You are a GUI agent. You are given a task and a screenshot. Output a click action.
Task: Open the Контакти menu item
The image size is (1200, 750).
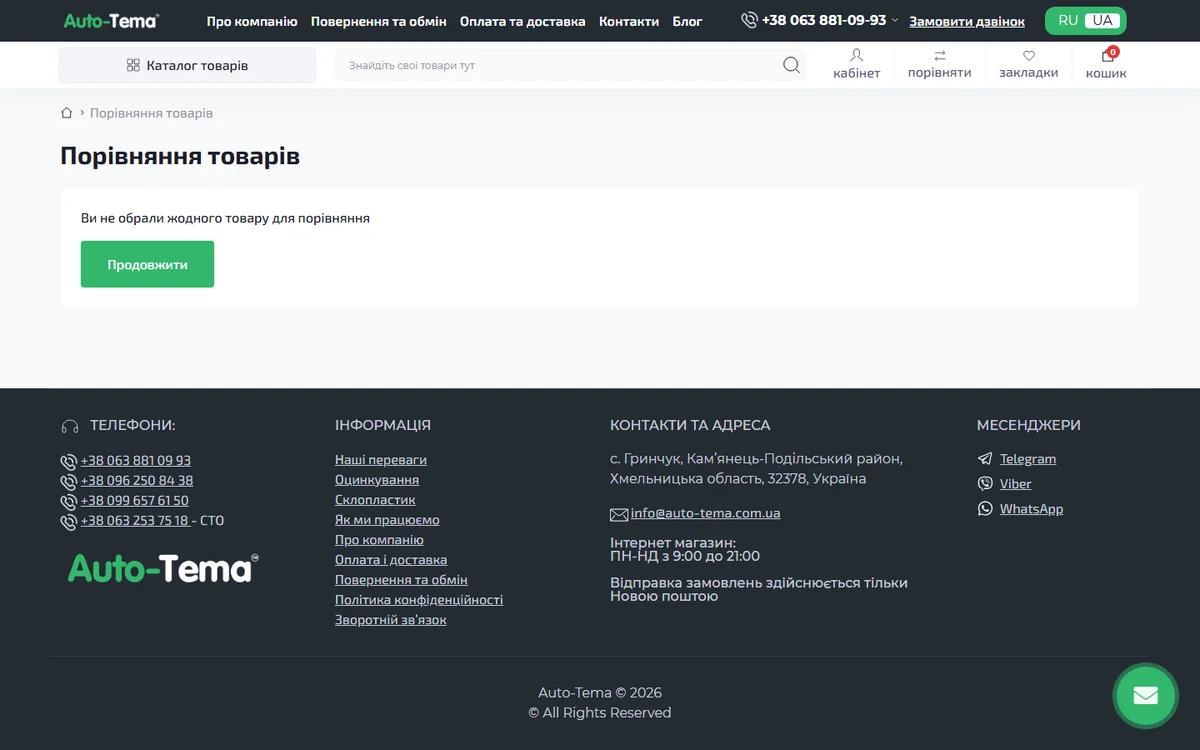pos(629,21)
